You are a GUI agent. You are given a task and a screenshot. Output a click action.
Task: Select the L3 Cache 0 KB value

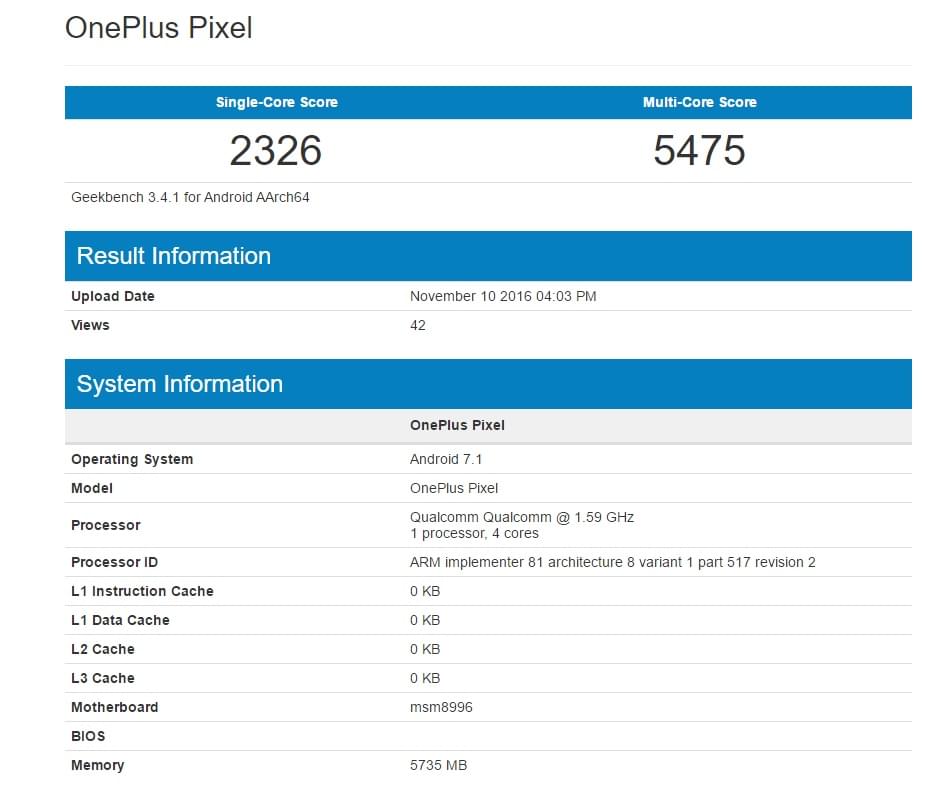425,678
